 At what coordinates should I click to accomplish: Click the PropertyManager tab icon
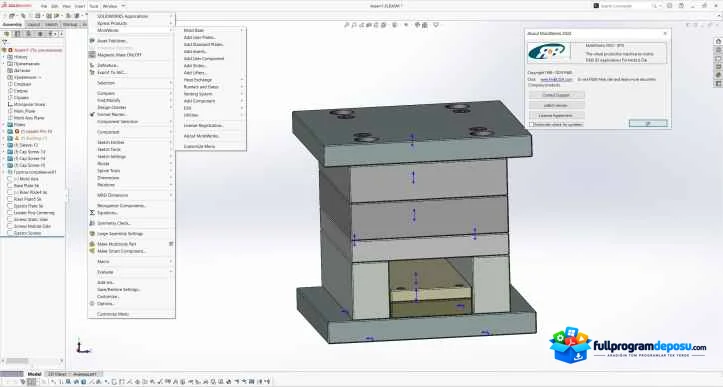[18, 34]
